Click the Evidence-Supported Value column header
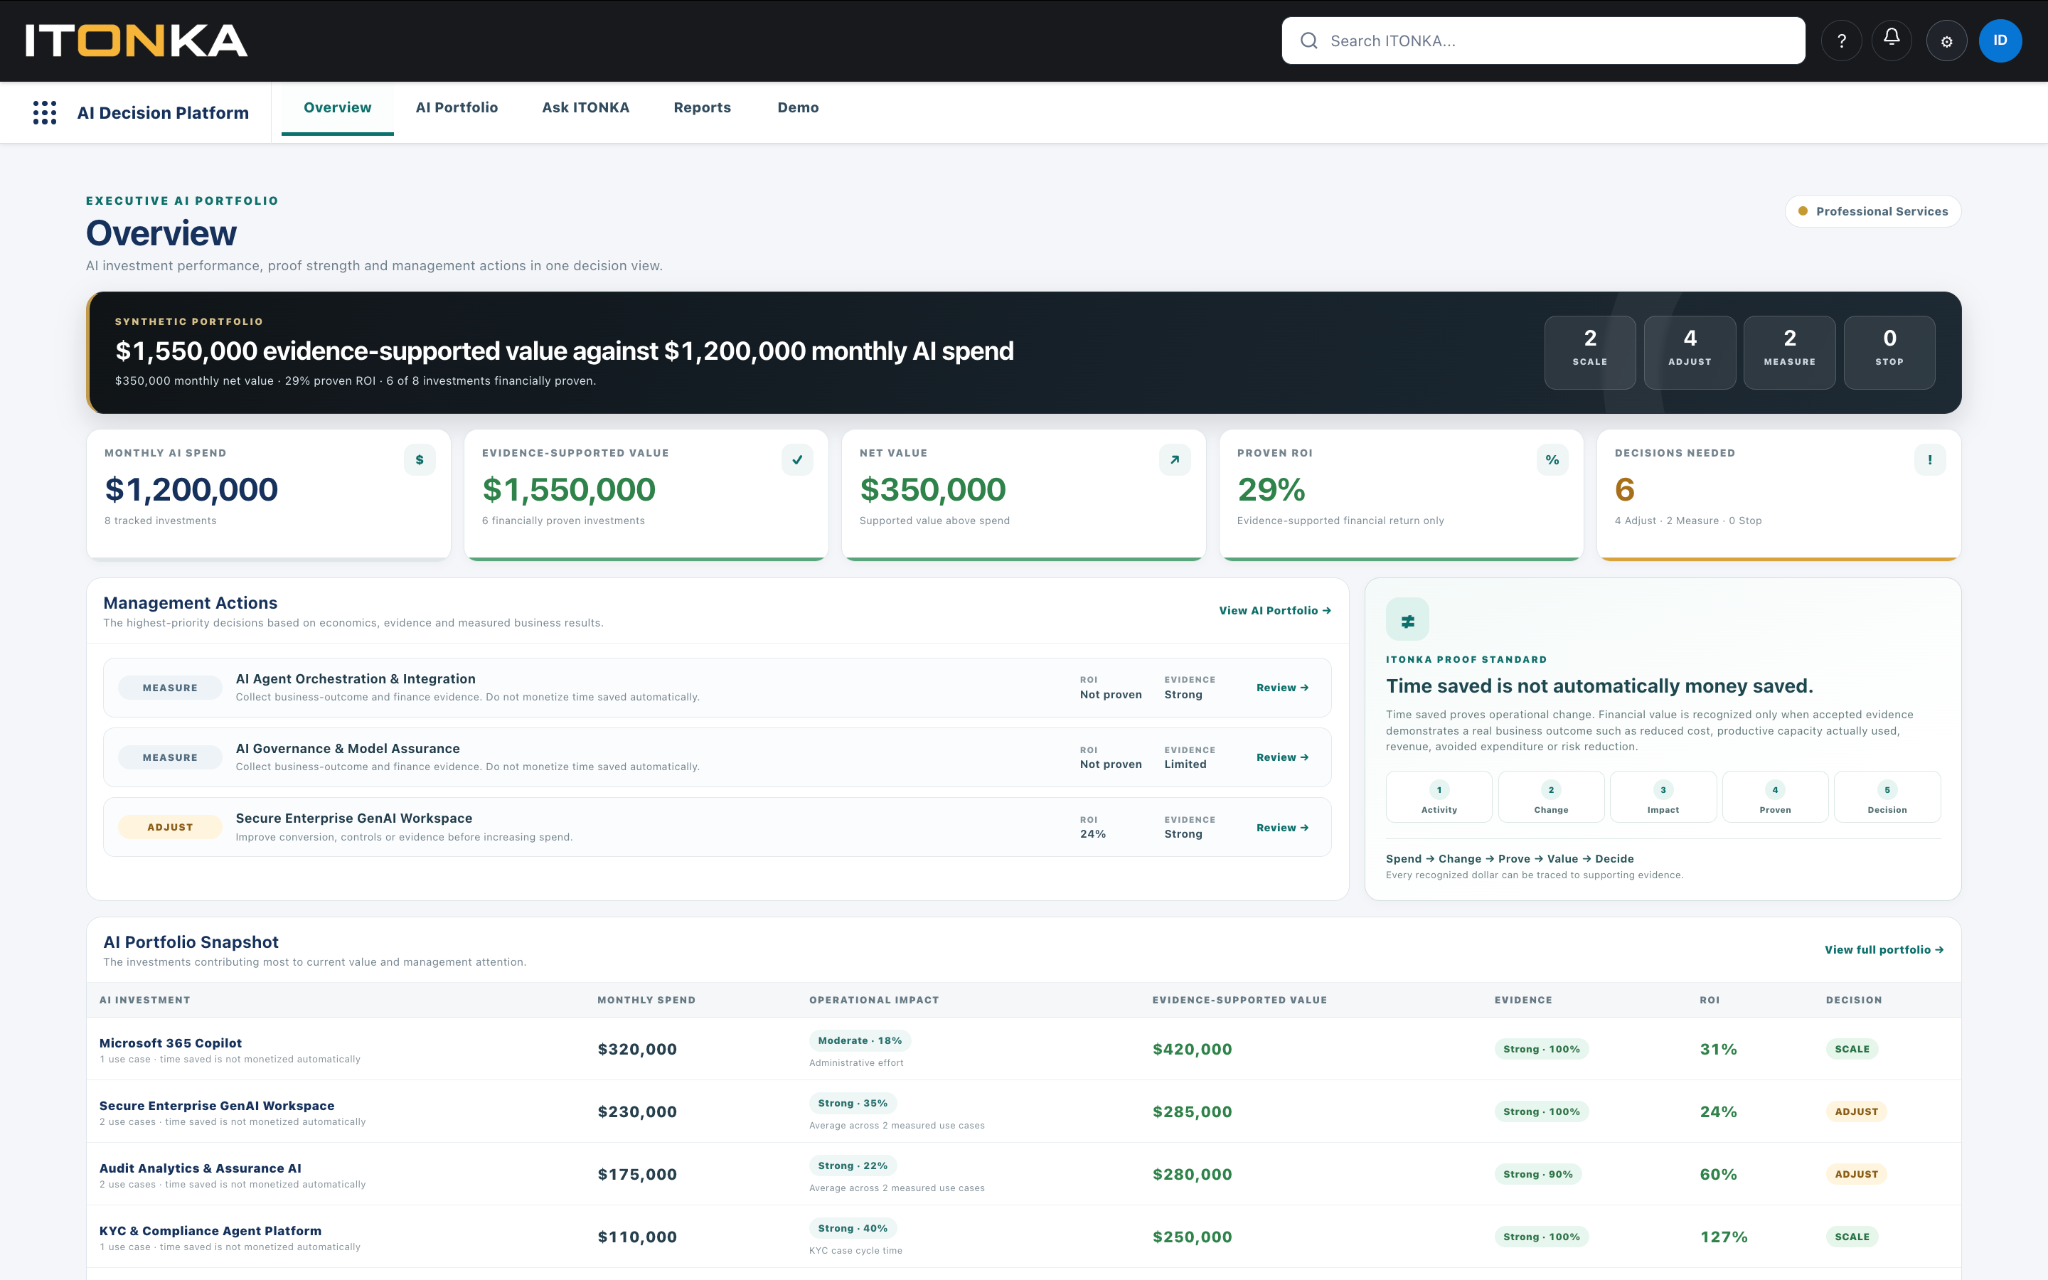 tap(1239, 1000)
